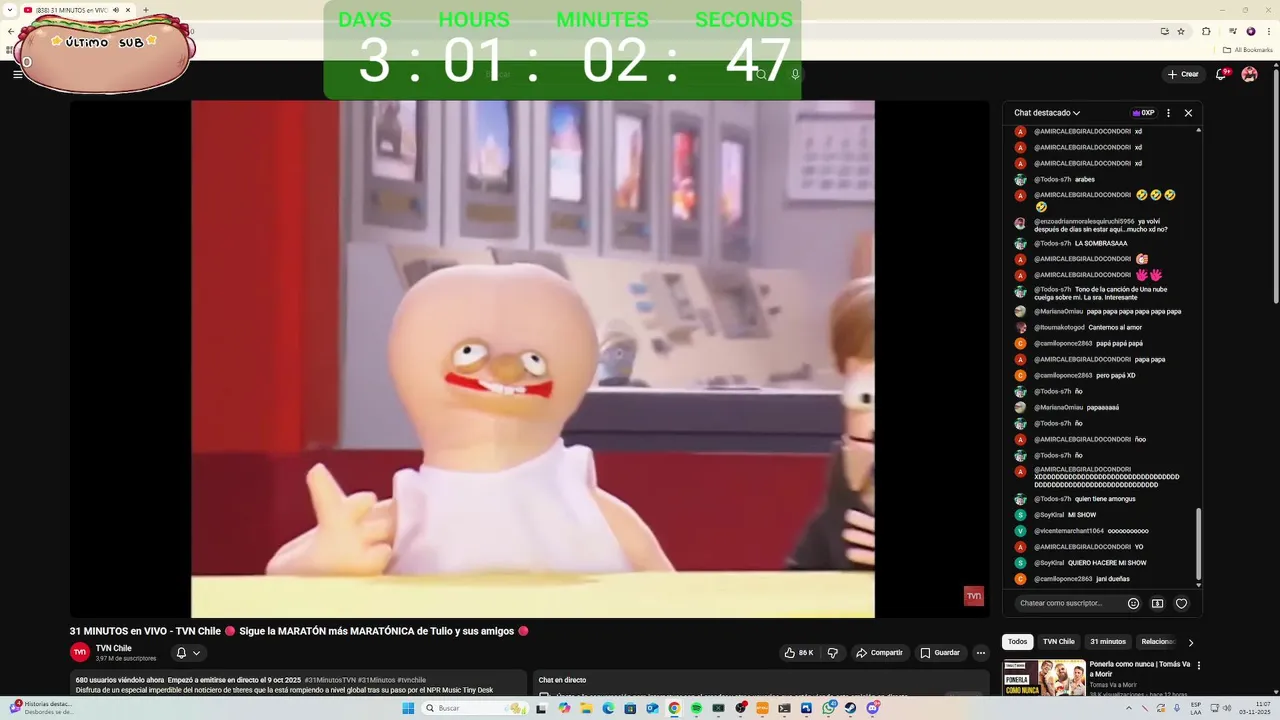Select the Relacionados filter chip

tap(1158, 642)
